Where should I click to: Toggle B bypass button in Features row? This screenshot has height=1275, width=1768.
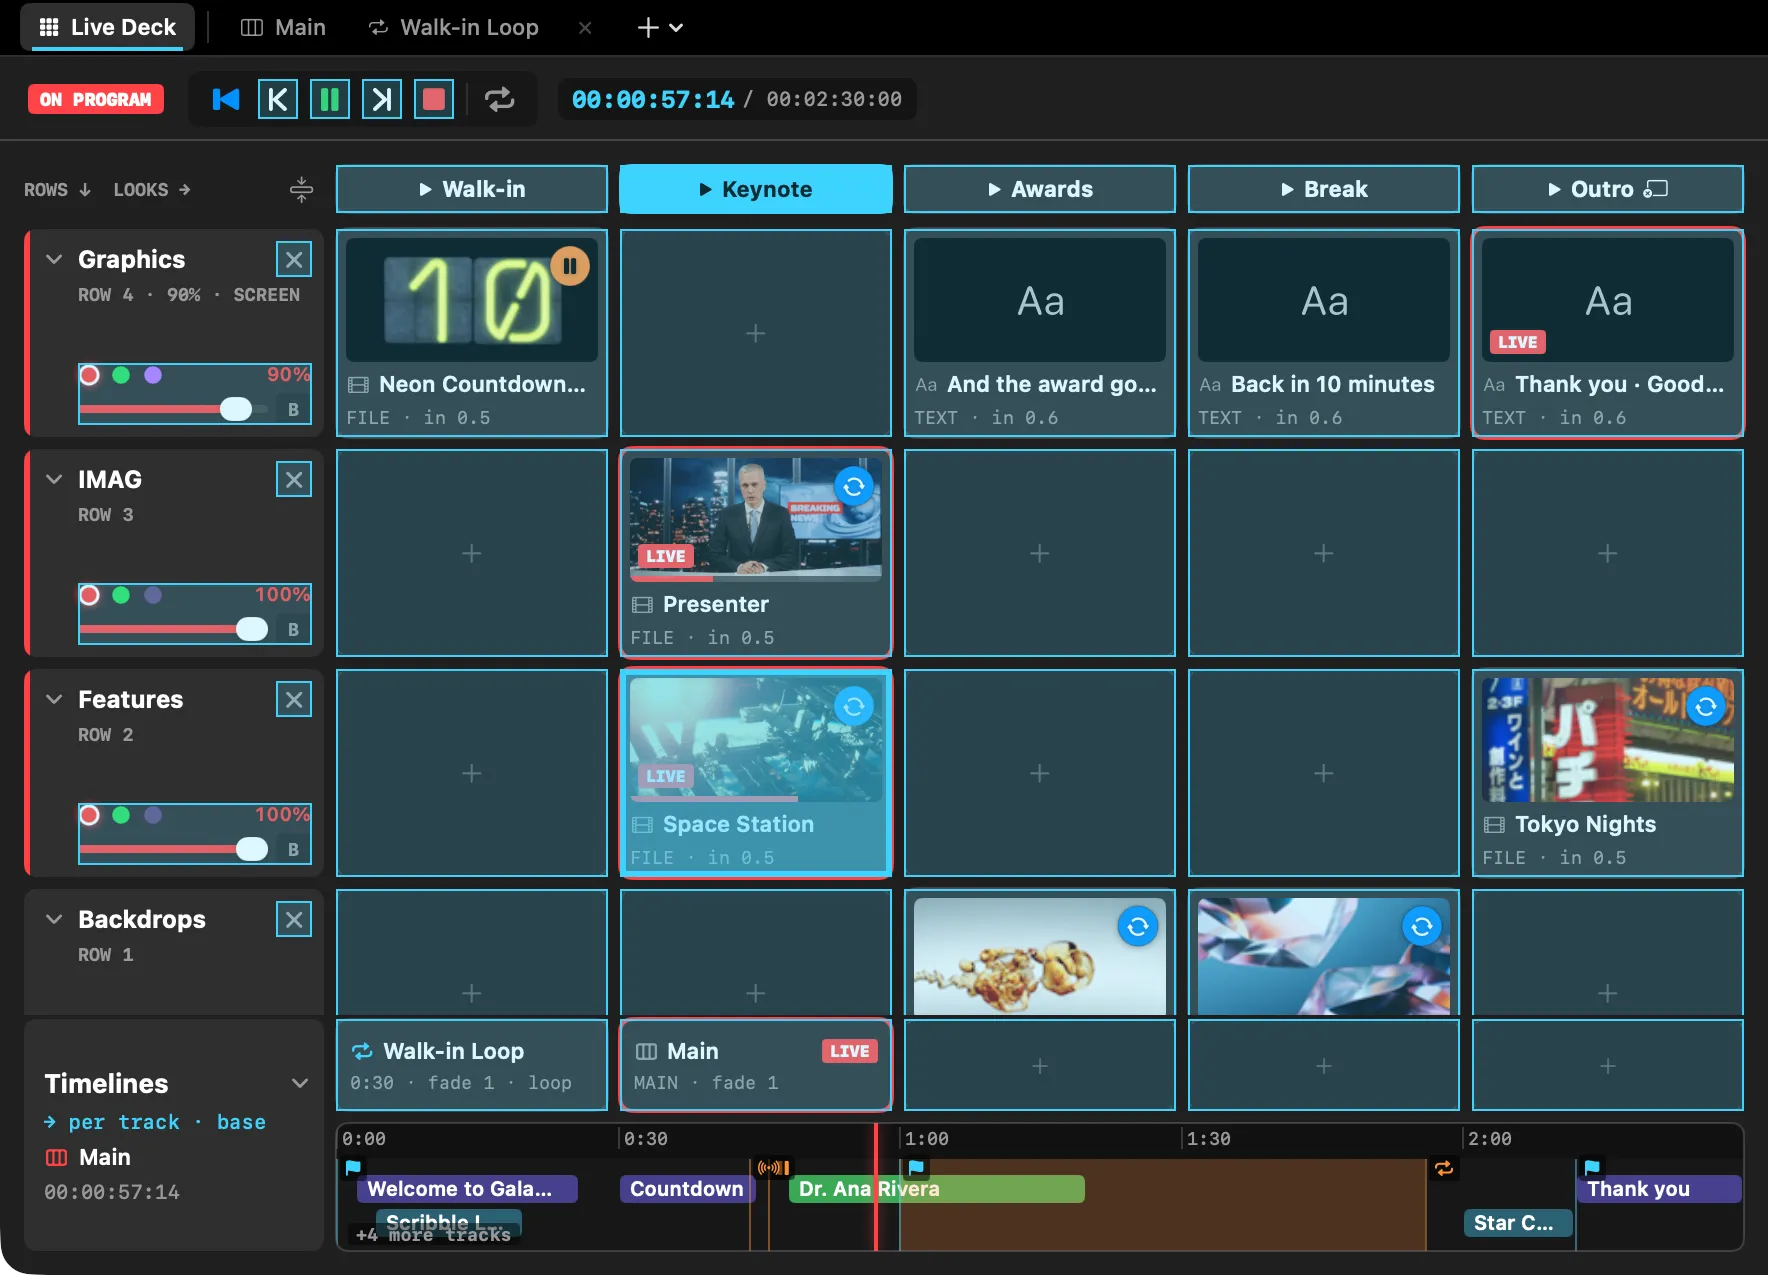(293, 849)
